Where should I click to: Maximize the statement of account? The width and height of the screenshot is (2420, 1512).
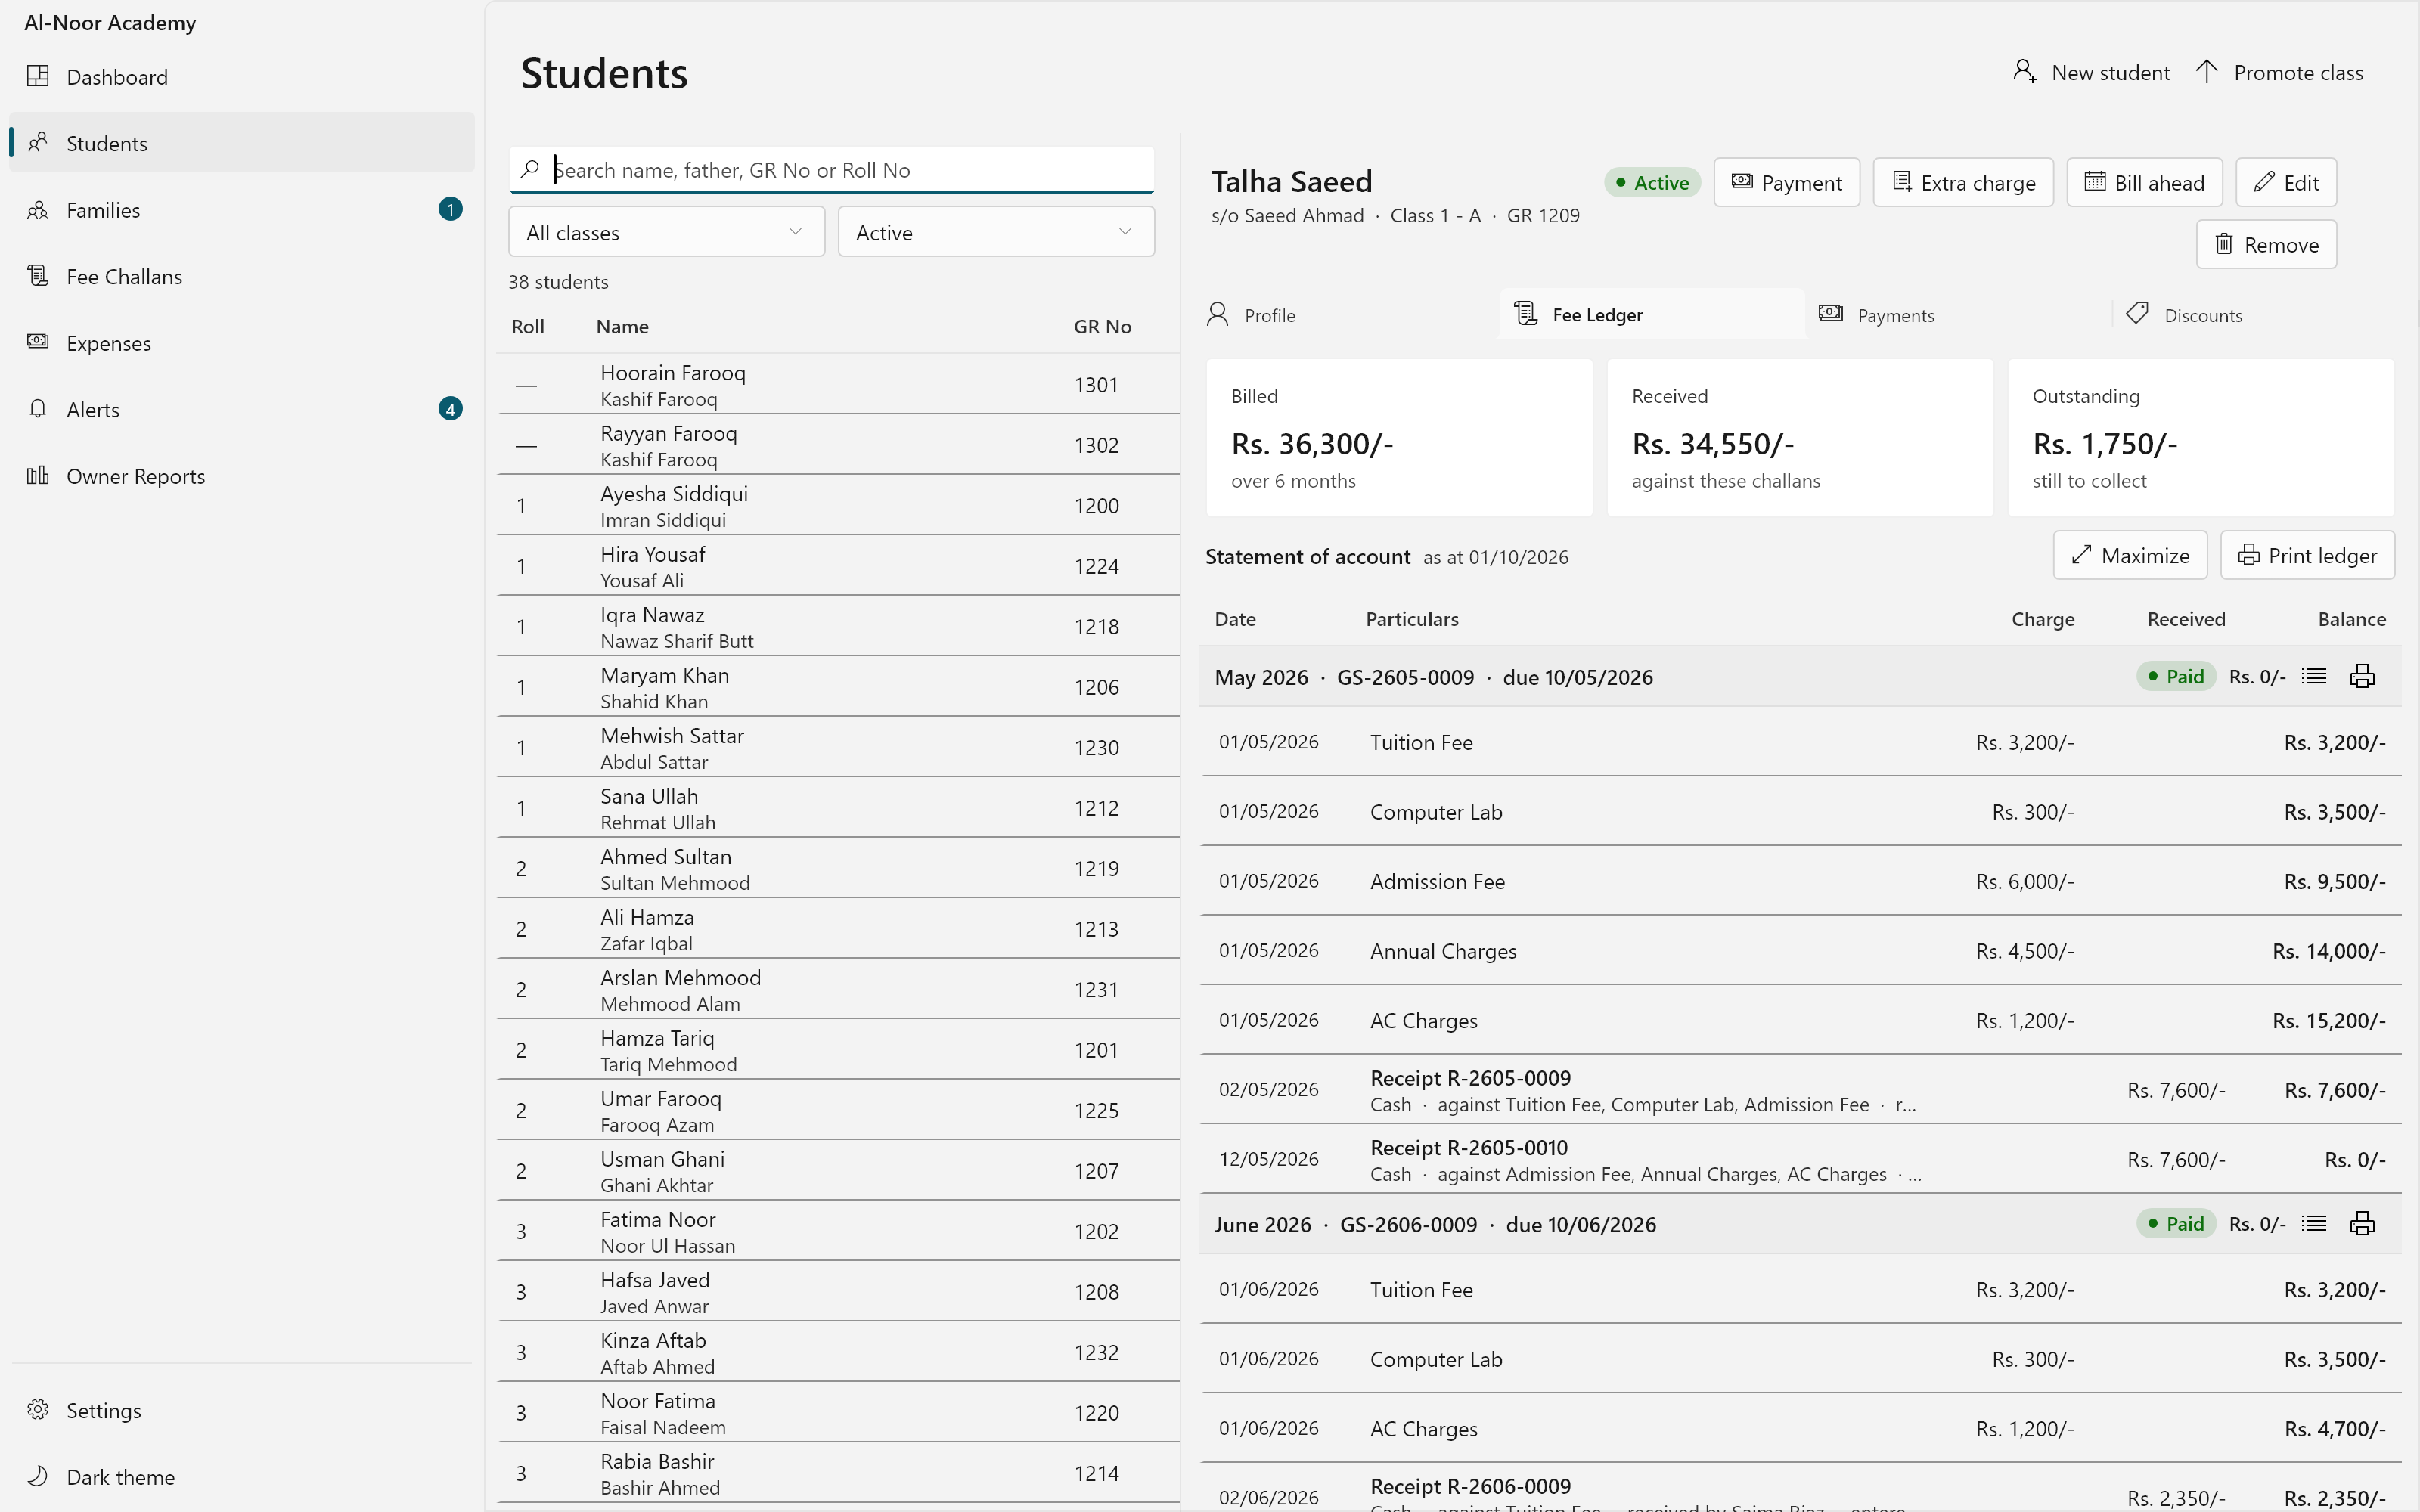(2130, 555)
